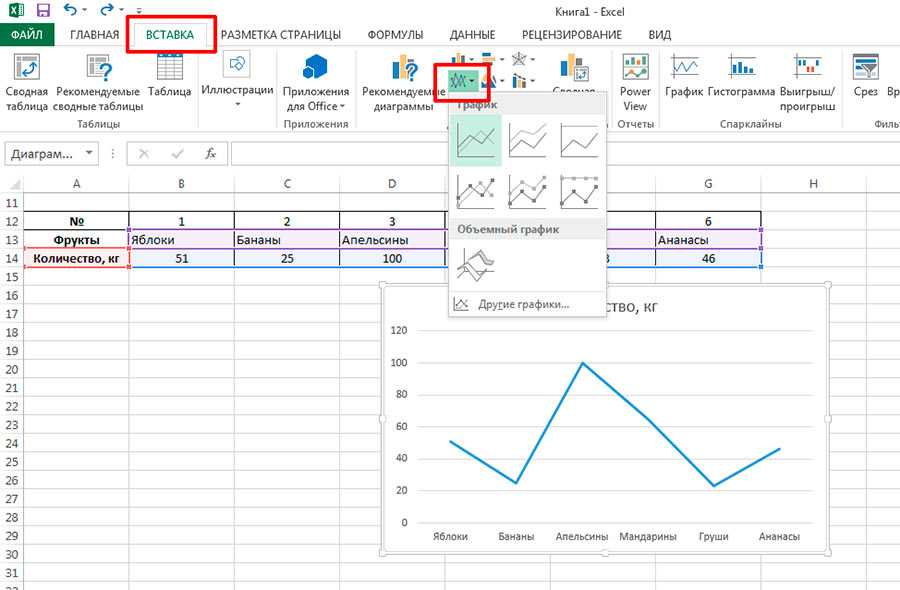Select cell with text Ананасы
This screenshot has width=900, height=590.
[x=708, y=240]
